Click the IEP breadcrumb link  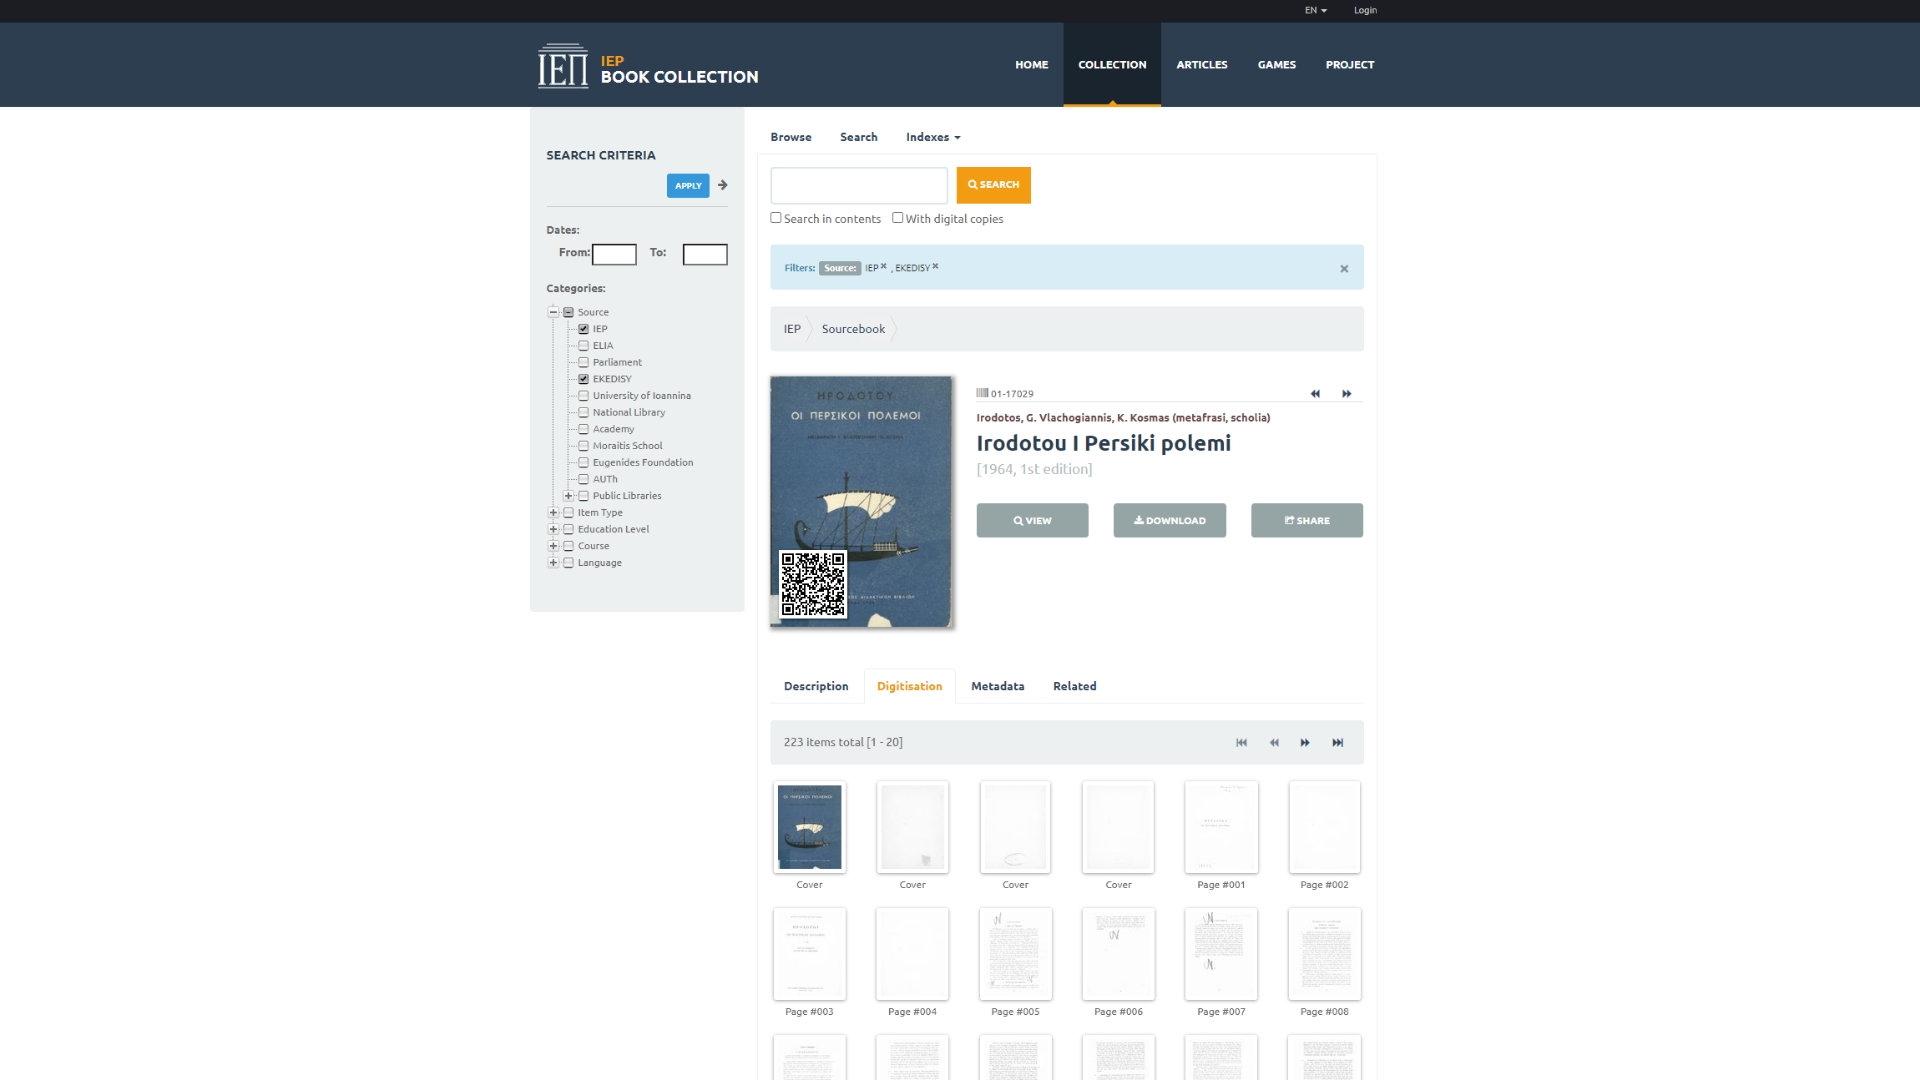point(792,329)
